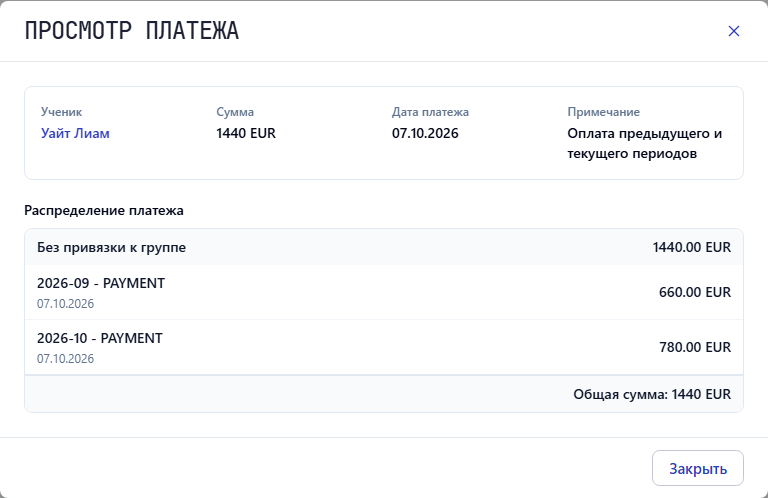Click the Примечание label

603,112
